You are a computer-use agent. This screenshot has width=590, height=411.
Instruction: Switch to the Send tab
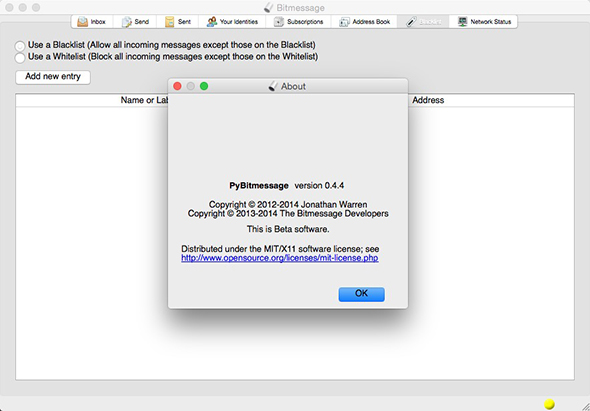point(135,22)
